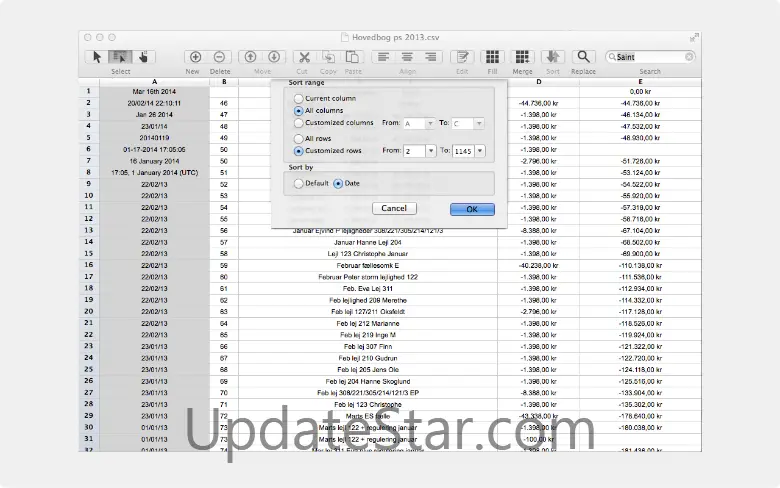
Task: Select row 25 header
Action: pyautogui.click(x=89, y=370)
